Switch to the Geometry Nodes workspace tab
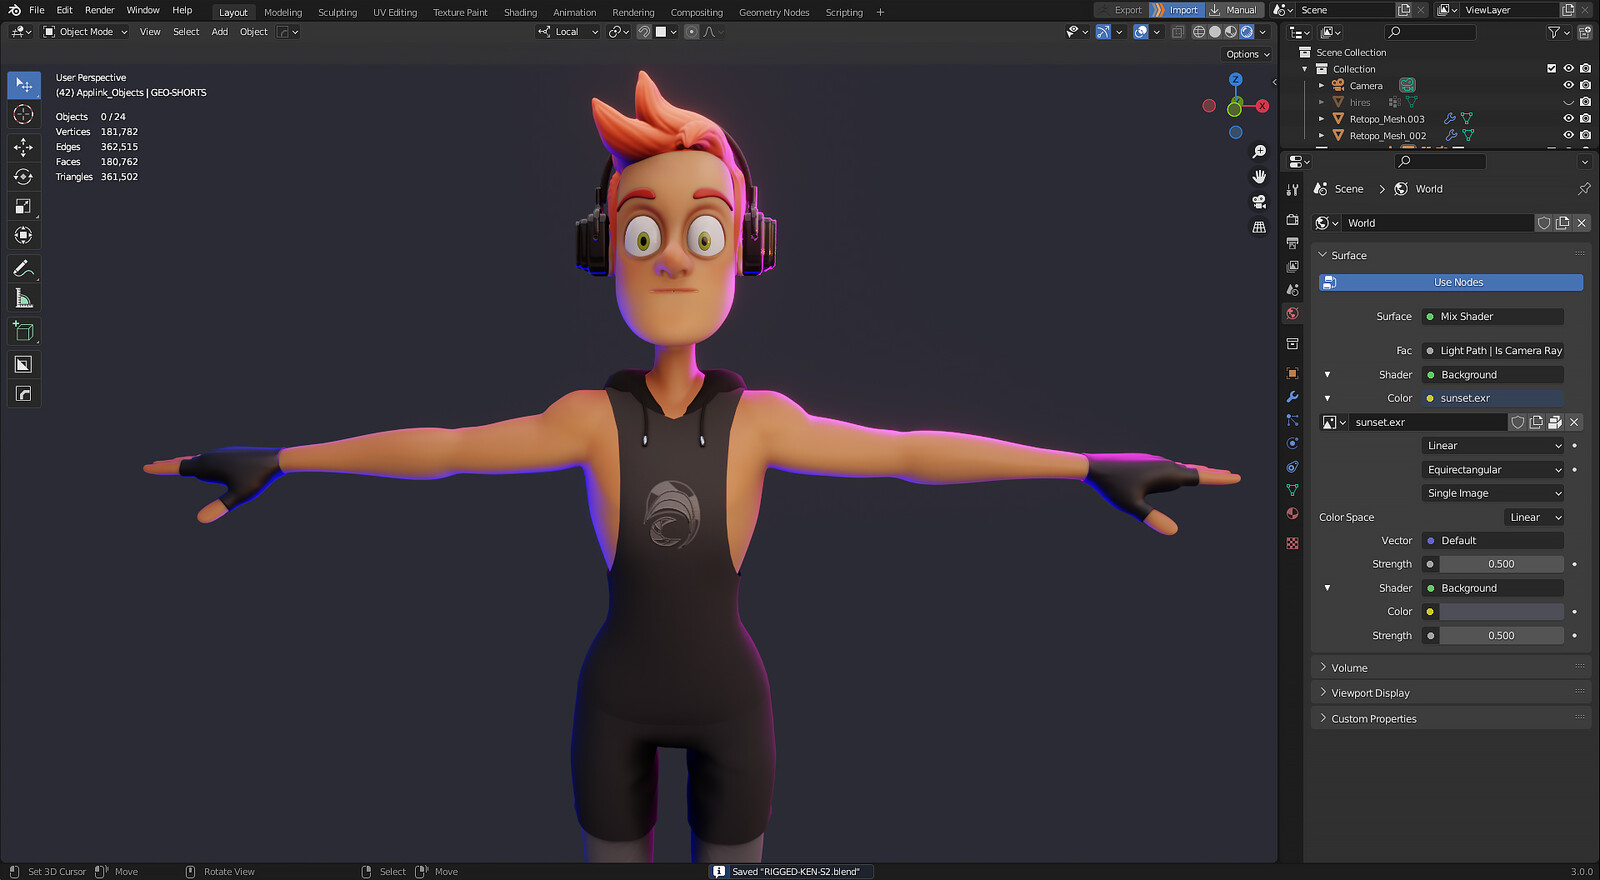 (x=774, y=12)
